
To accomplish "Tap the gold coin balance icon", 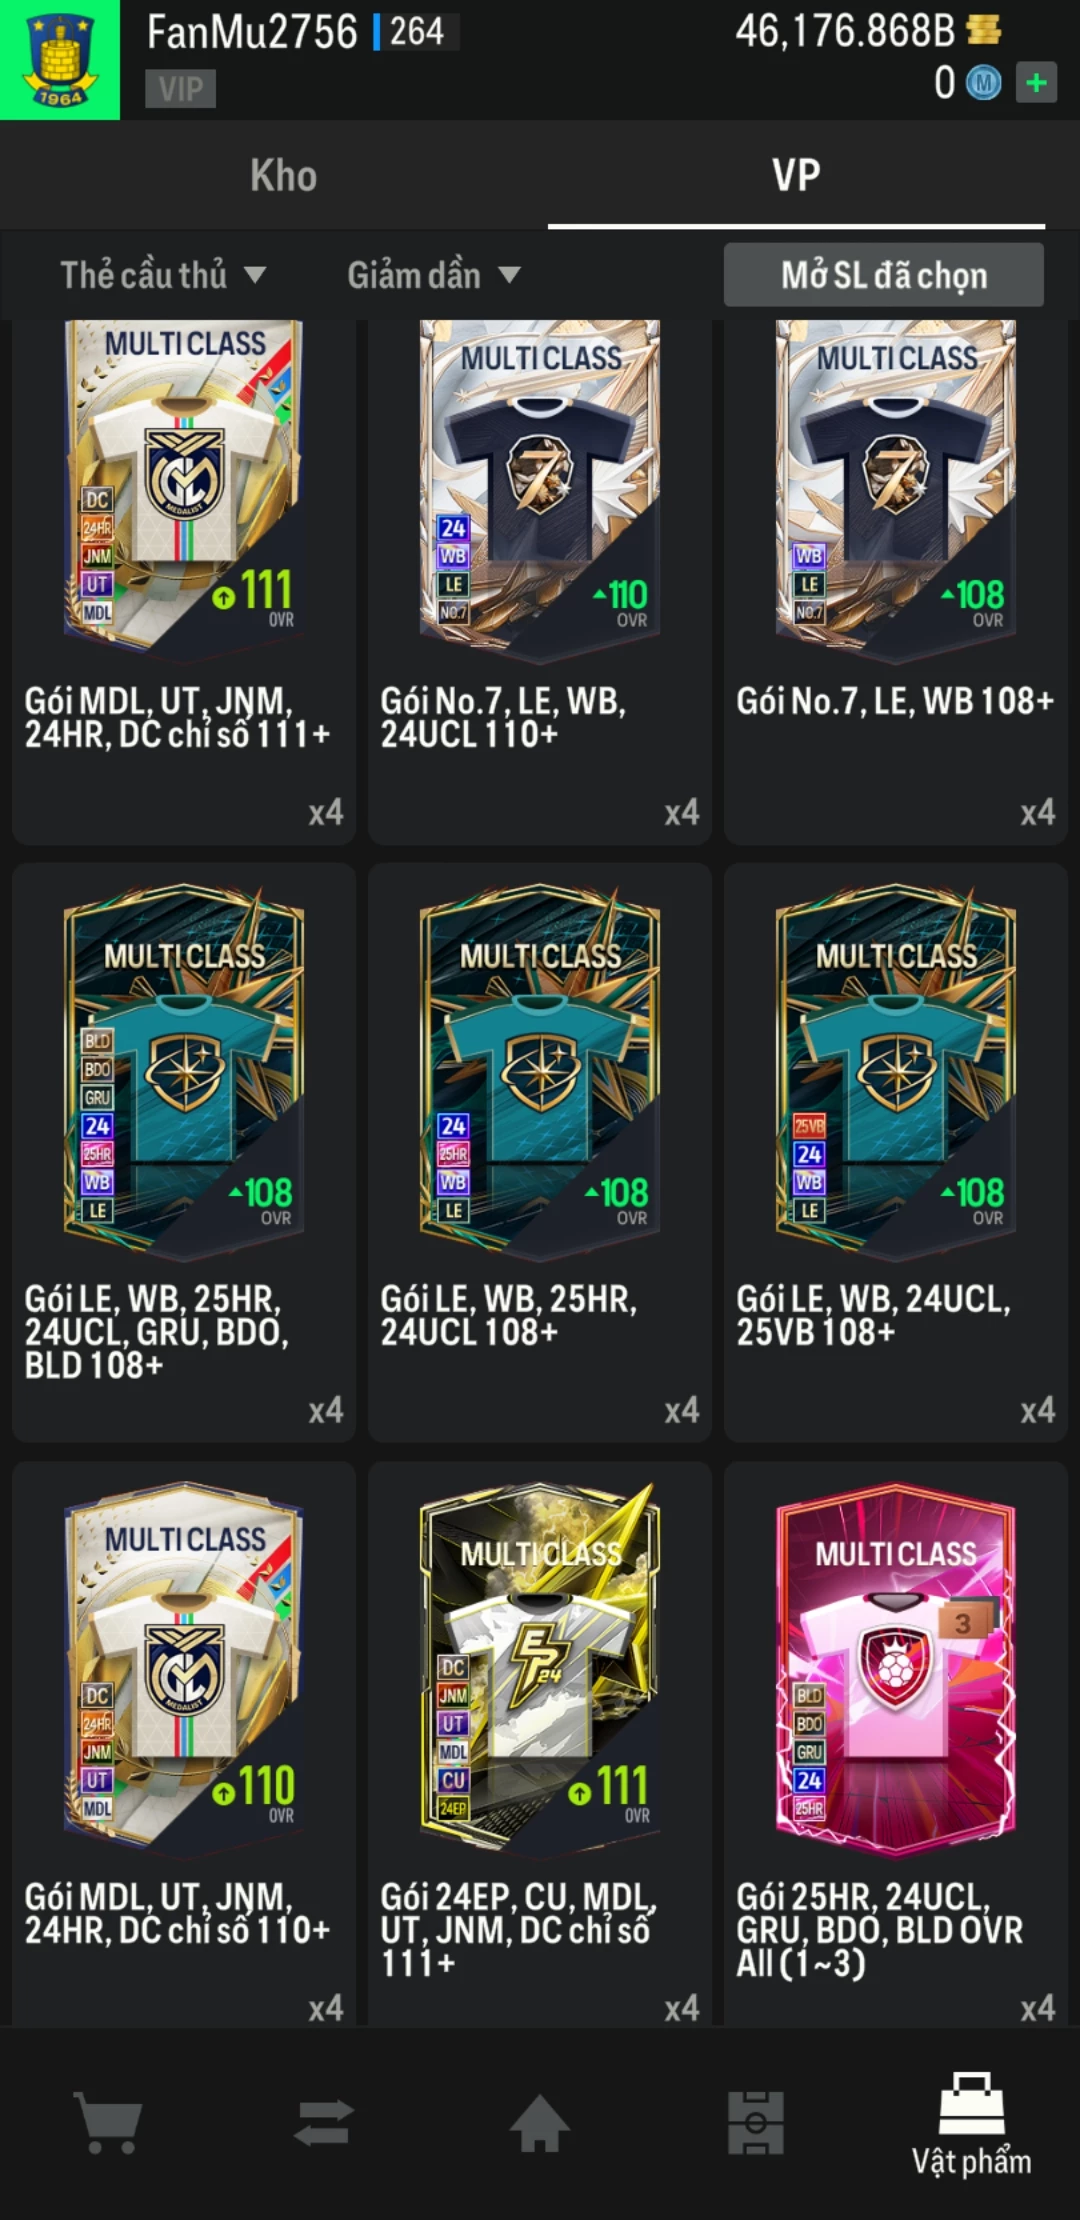I will point(984,31).
